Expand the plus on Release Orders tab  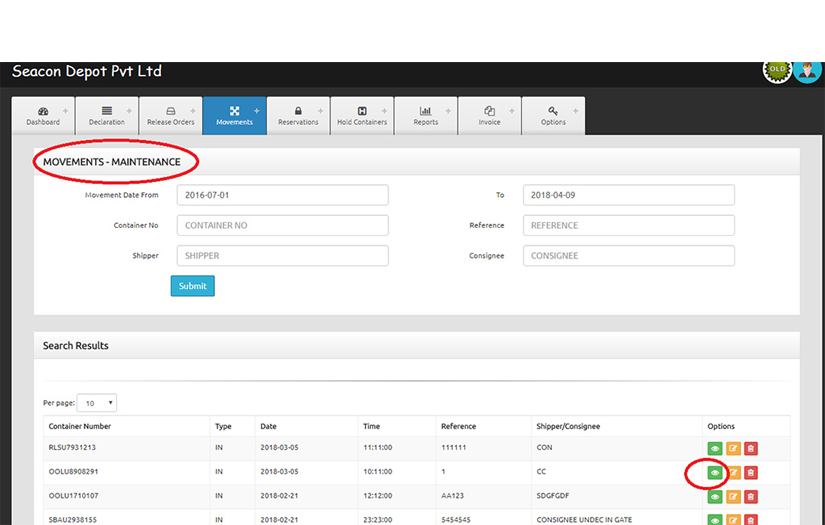[193, 111]
